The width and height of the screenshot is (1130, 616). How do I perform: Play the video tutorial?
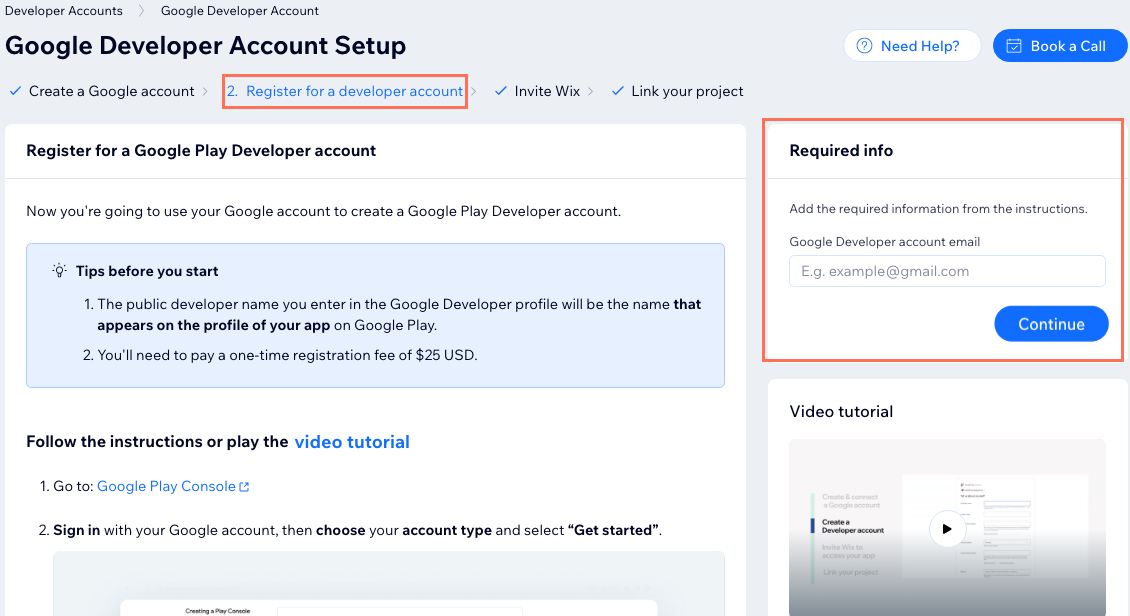[947, 529]
